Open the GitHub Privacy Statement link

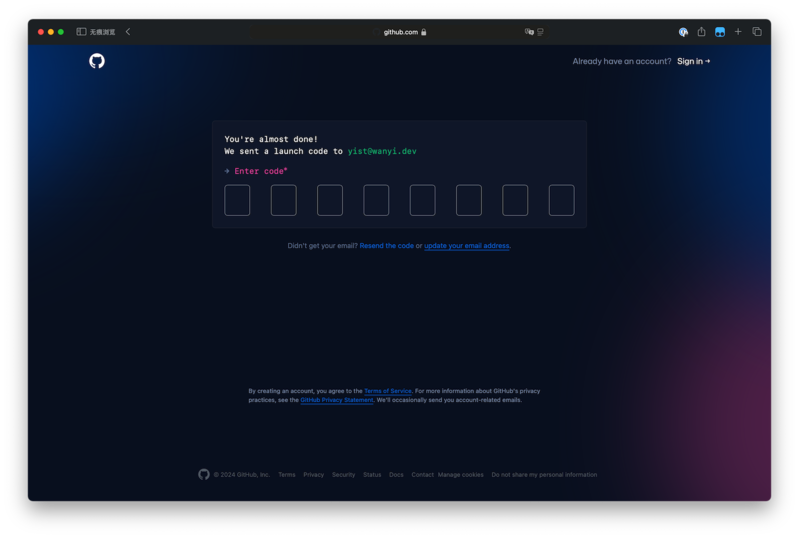point(337,400)
